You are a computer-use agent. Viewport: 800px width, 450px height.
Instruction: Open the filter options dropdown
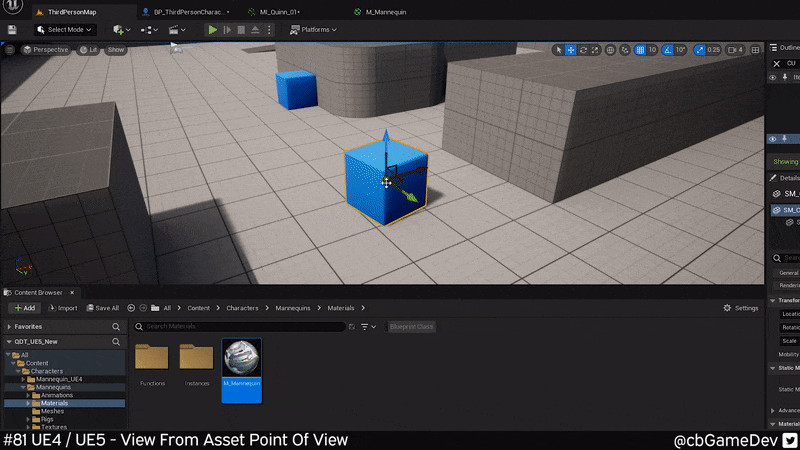tap(368, 327)
